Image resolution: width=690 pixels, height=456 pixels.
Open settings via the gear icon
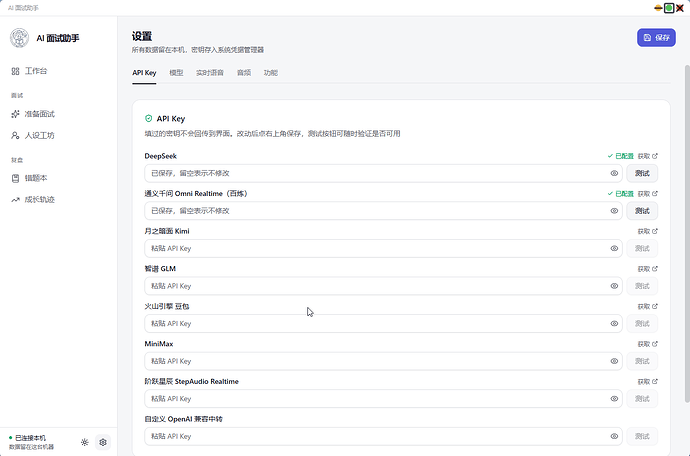coord(103,442)
